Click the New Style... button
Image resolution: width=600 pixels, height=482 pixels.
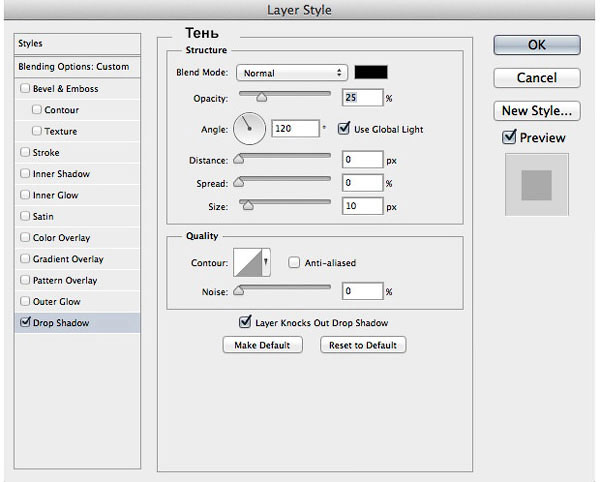click(537, 111)
